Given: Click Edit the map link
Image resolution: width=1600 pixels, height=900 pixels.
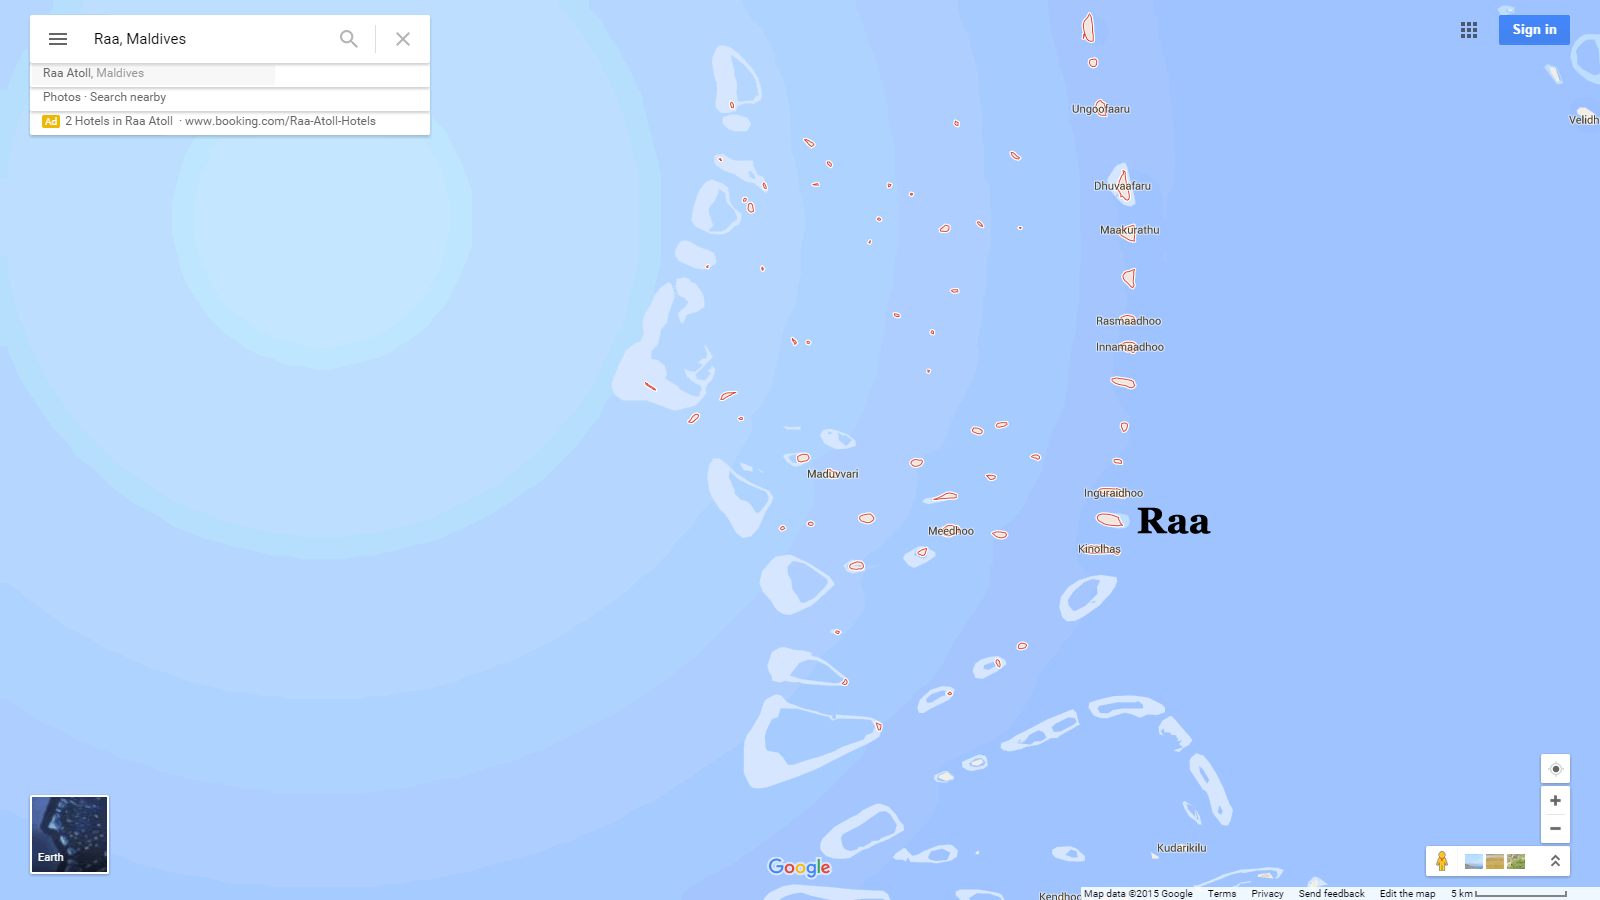Looking at the screenshot, I should (1407, 894).
